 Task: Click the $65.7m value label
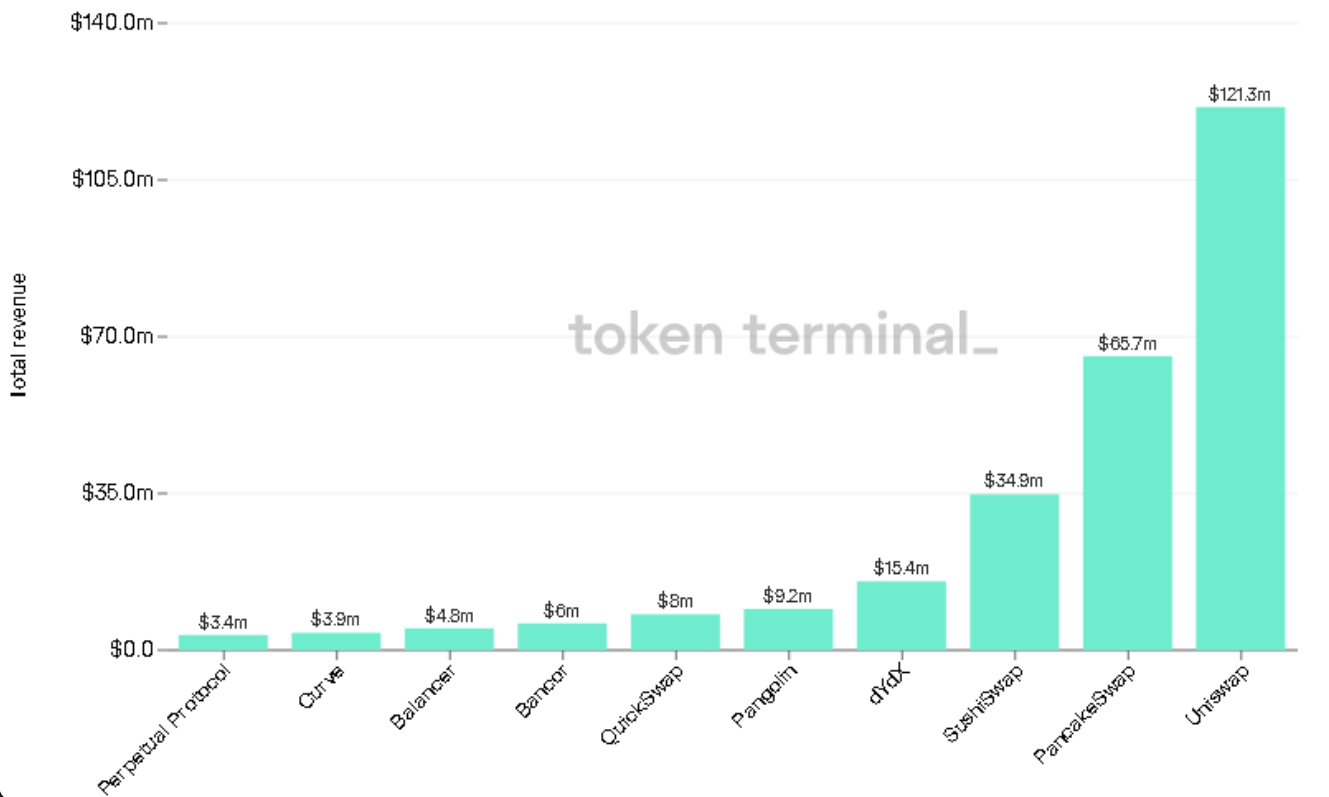pos(1126,344)
